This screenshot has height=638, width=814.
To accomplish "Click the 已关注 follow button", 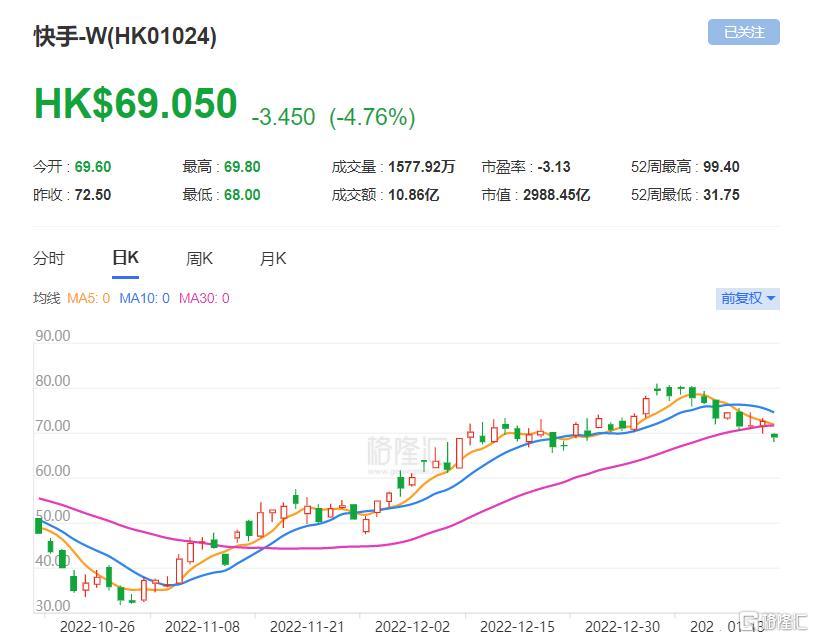I will click(x=743, y=32).
